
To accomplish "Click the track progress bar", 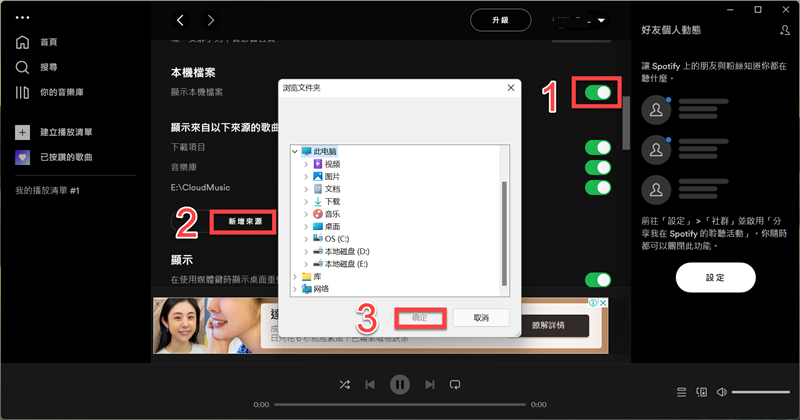I will (400, 405).
